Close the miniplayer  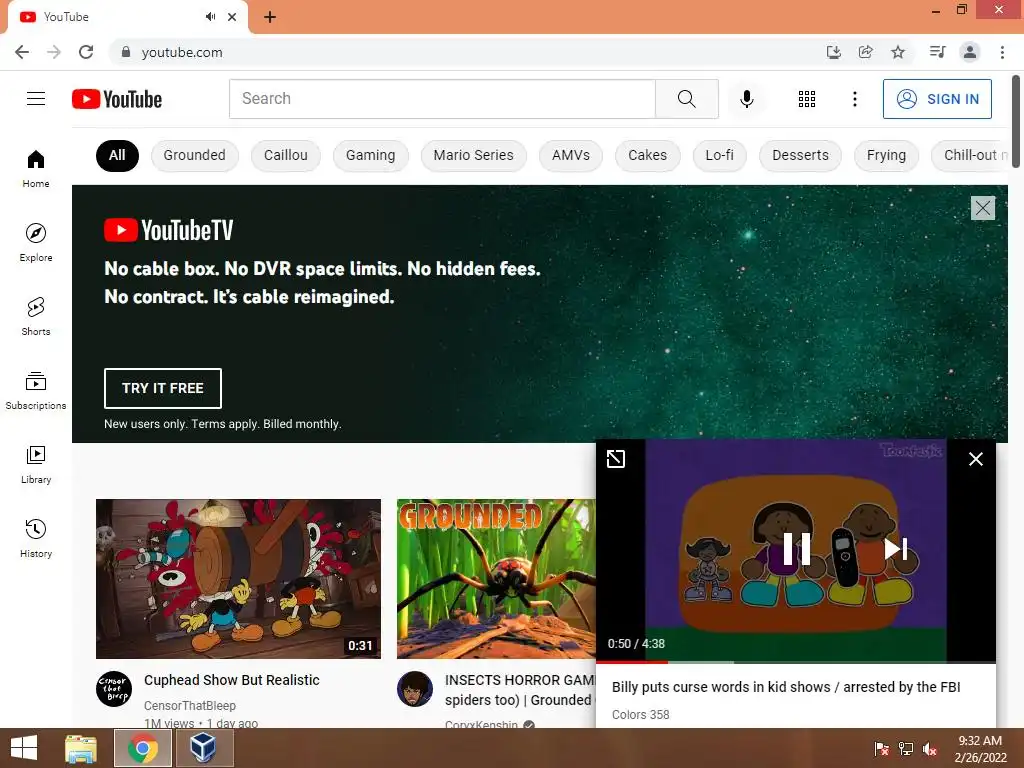(x=976, y=458)
